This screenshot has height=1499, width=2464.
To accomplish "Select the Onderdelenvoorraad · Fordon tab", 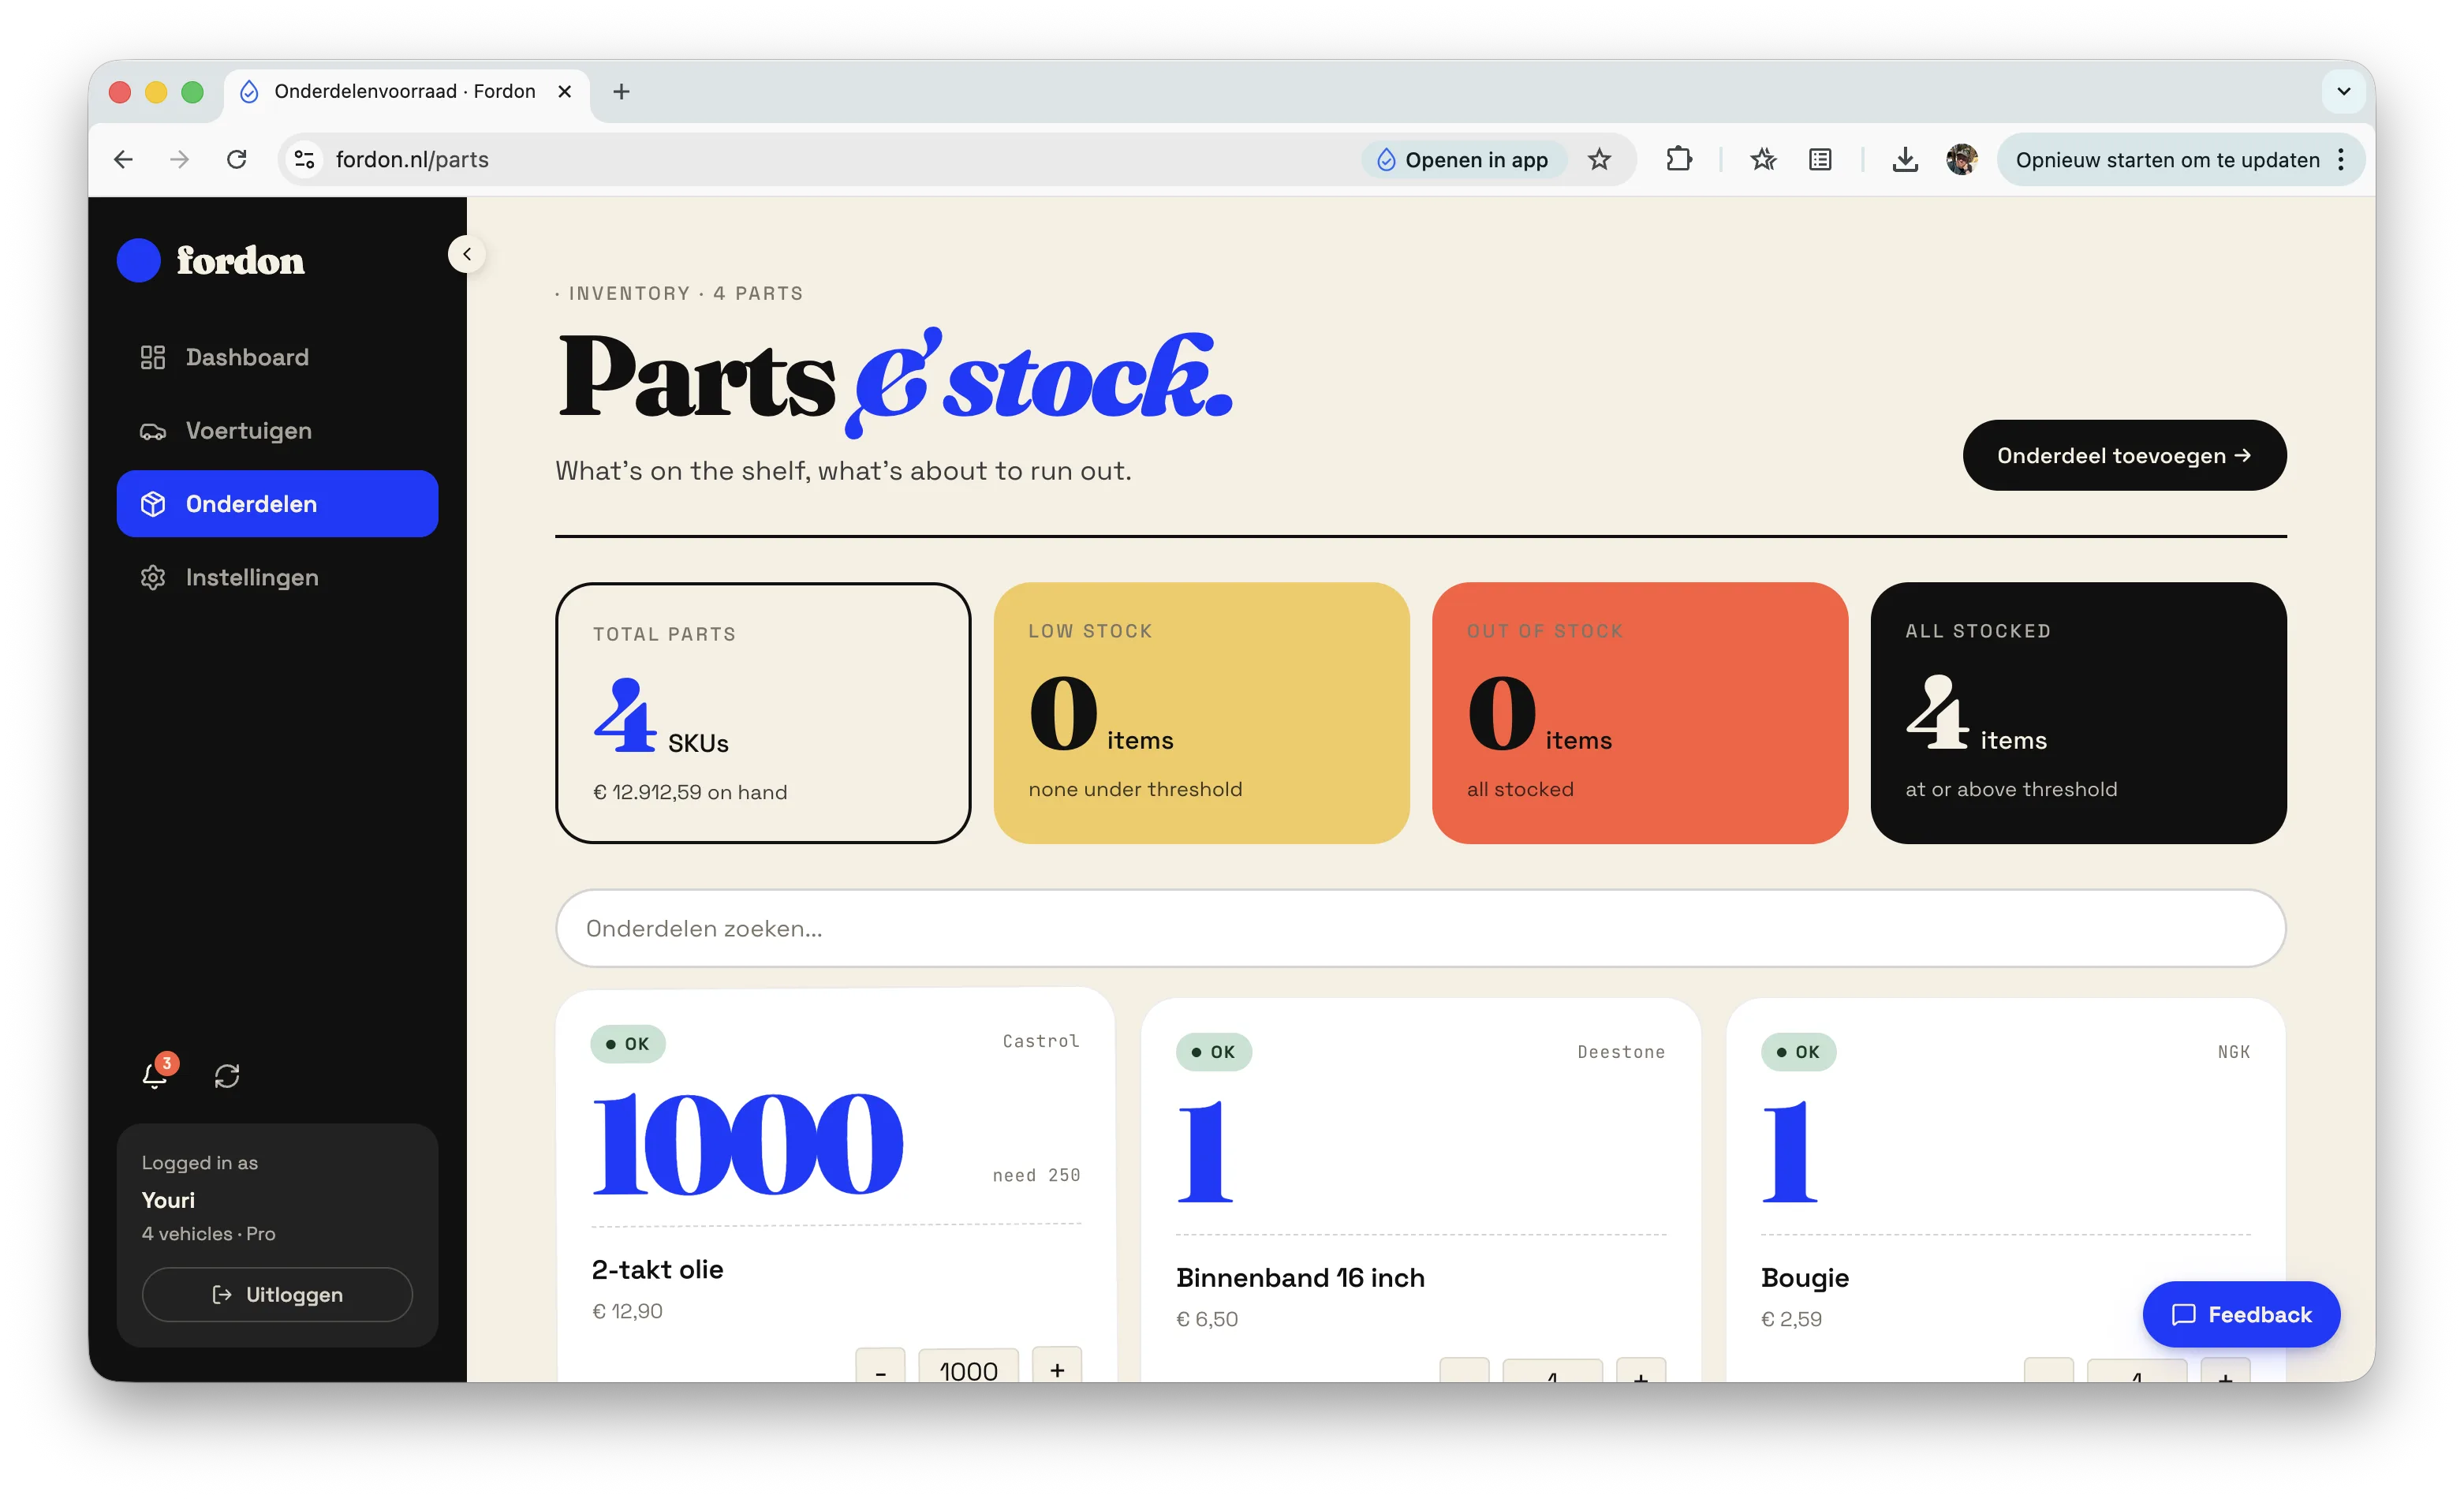I will pos(405,91).
